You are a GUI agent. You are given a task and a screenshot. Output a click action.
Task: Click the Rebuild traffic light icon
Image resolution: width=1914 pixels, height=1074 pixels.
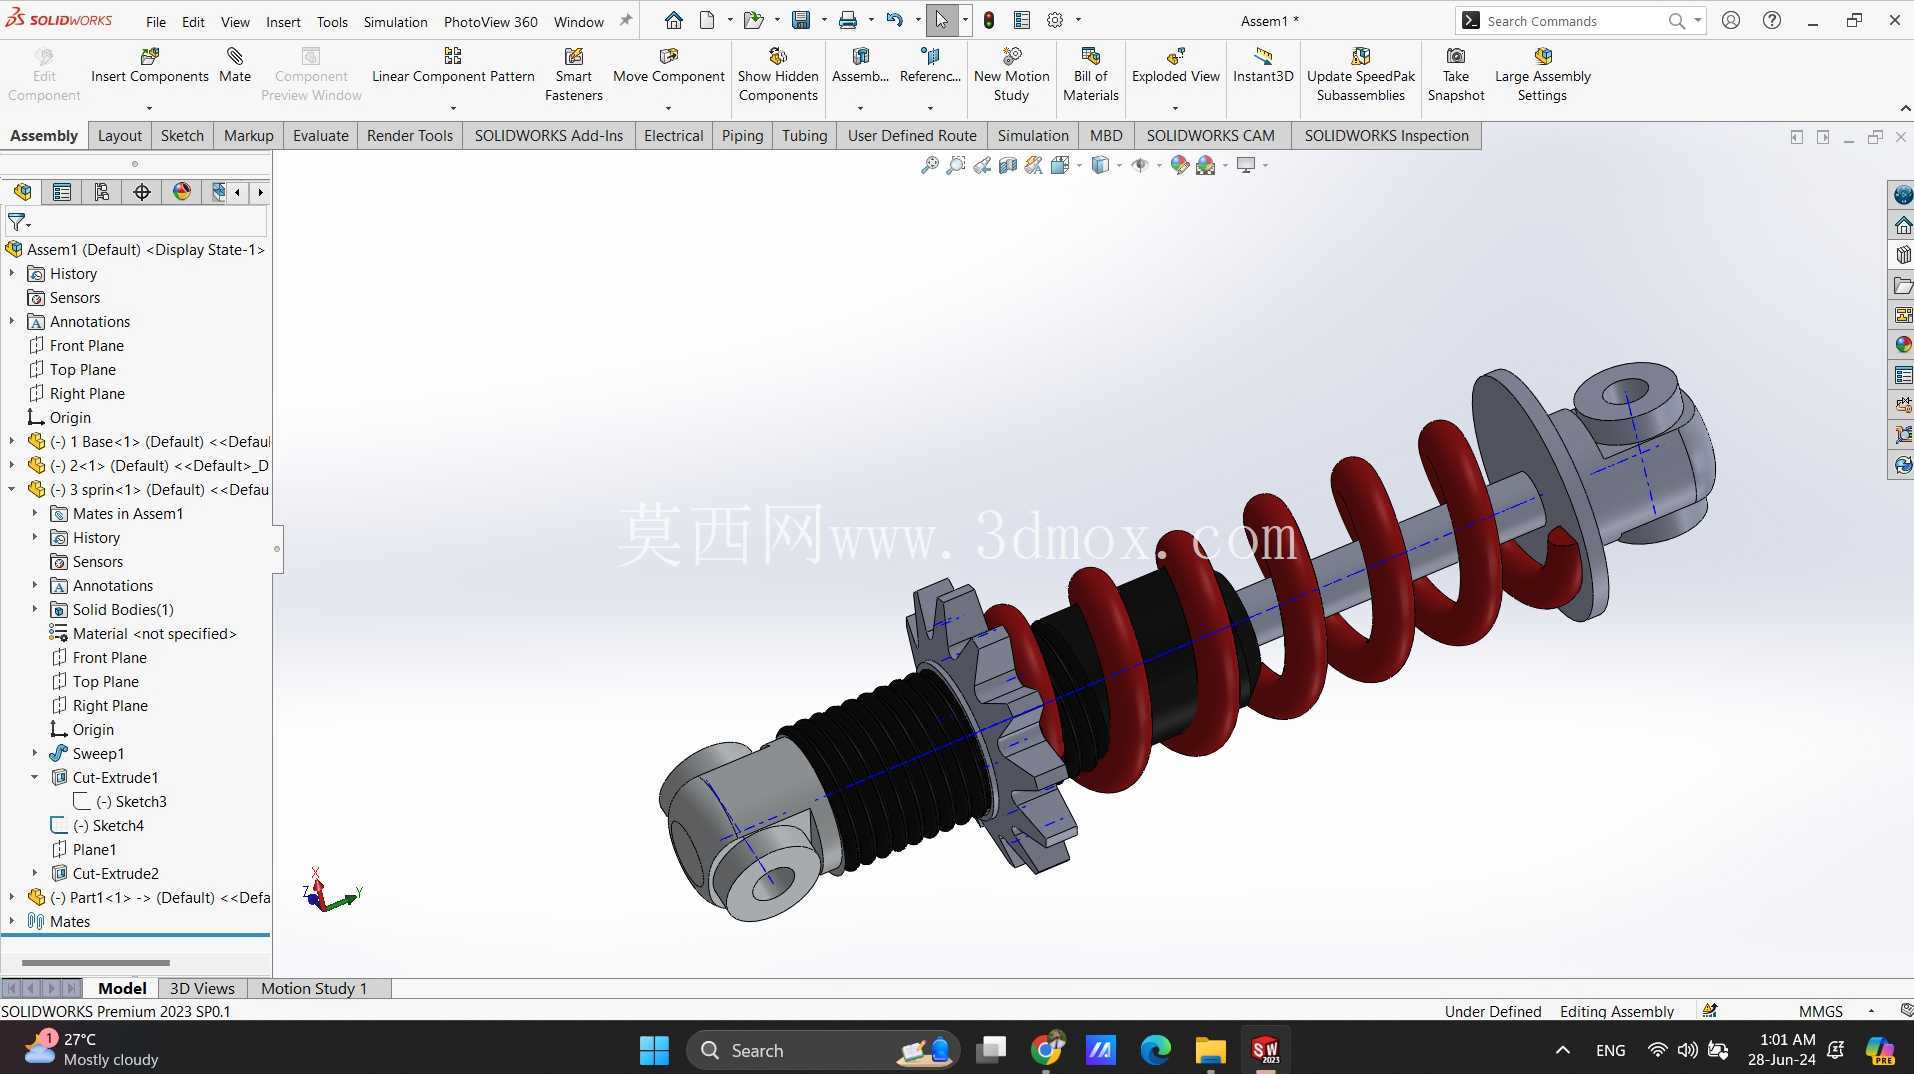tap(989, 20)
